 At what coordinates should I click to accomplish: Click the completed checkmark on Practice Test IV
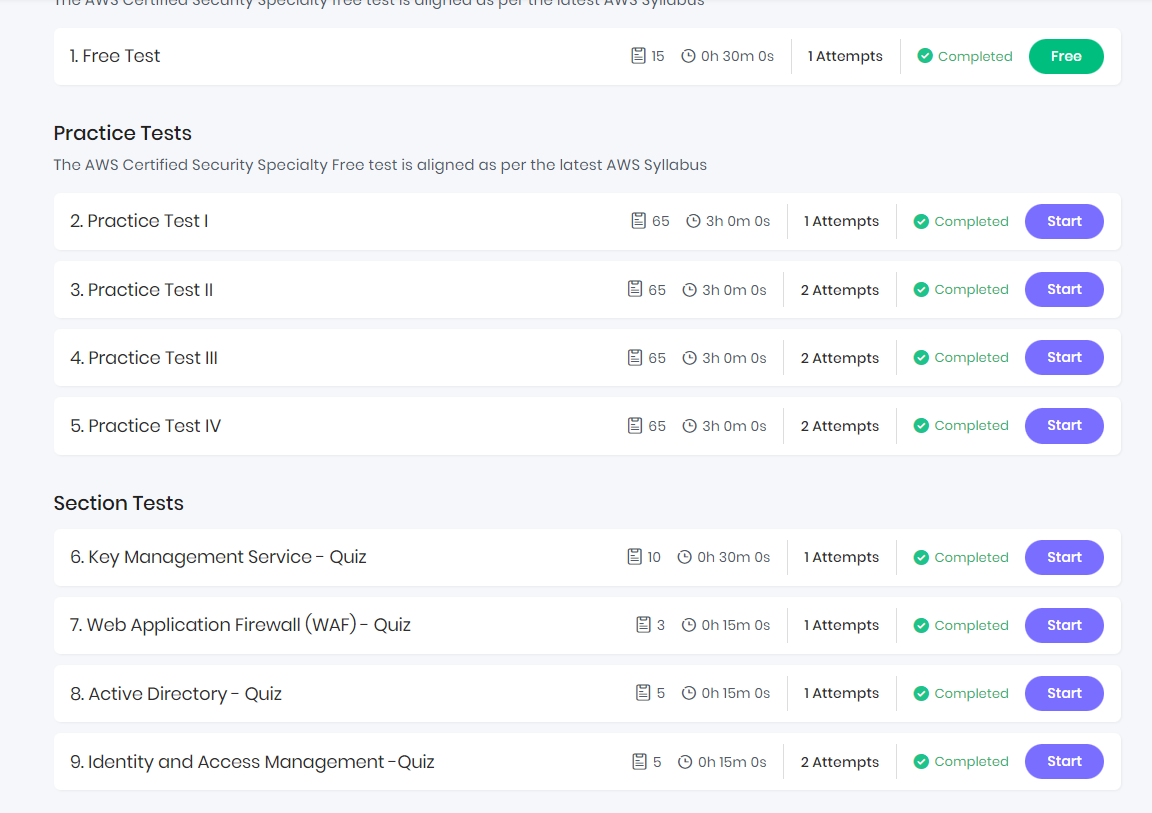point(921,426)
